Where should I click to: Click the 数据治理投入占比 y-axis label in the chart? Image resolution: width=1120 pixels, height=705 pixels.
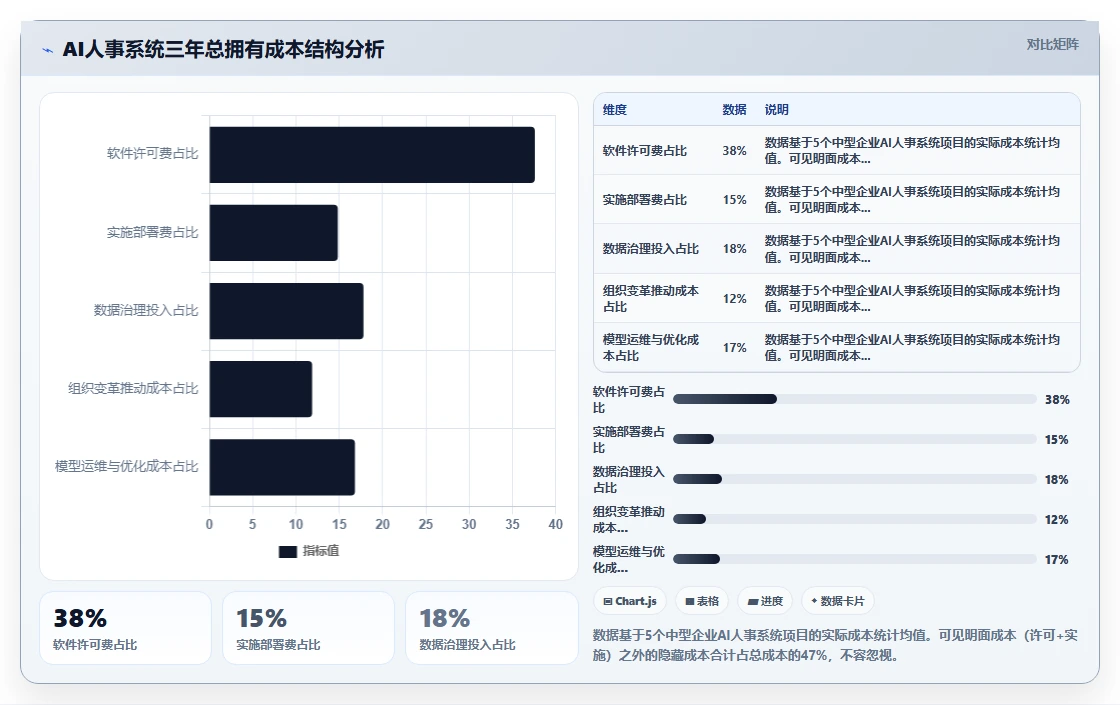click(x=146, y=310)
